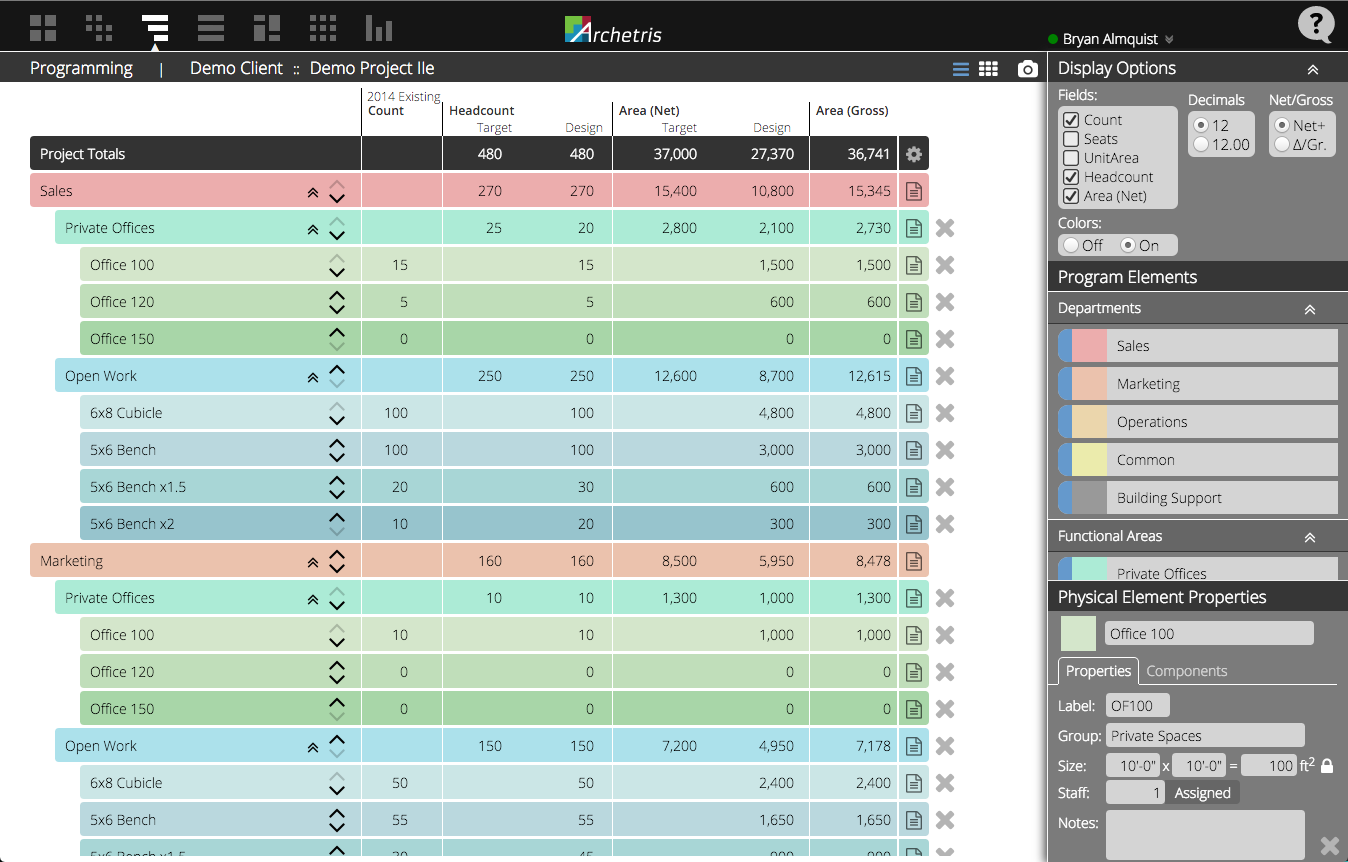Click inside the Notes text field

pyautogui.click(x=1205, y=832)
